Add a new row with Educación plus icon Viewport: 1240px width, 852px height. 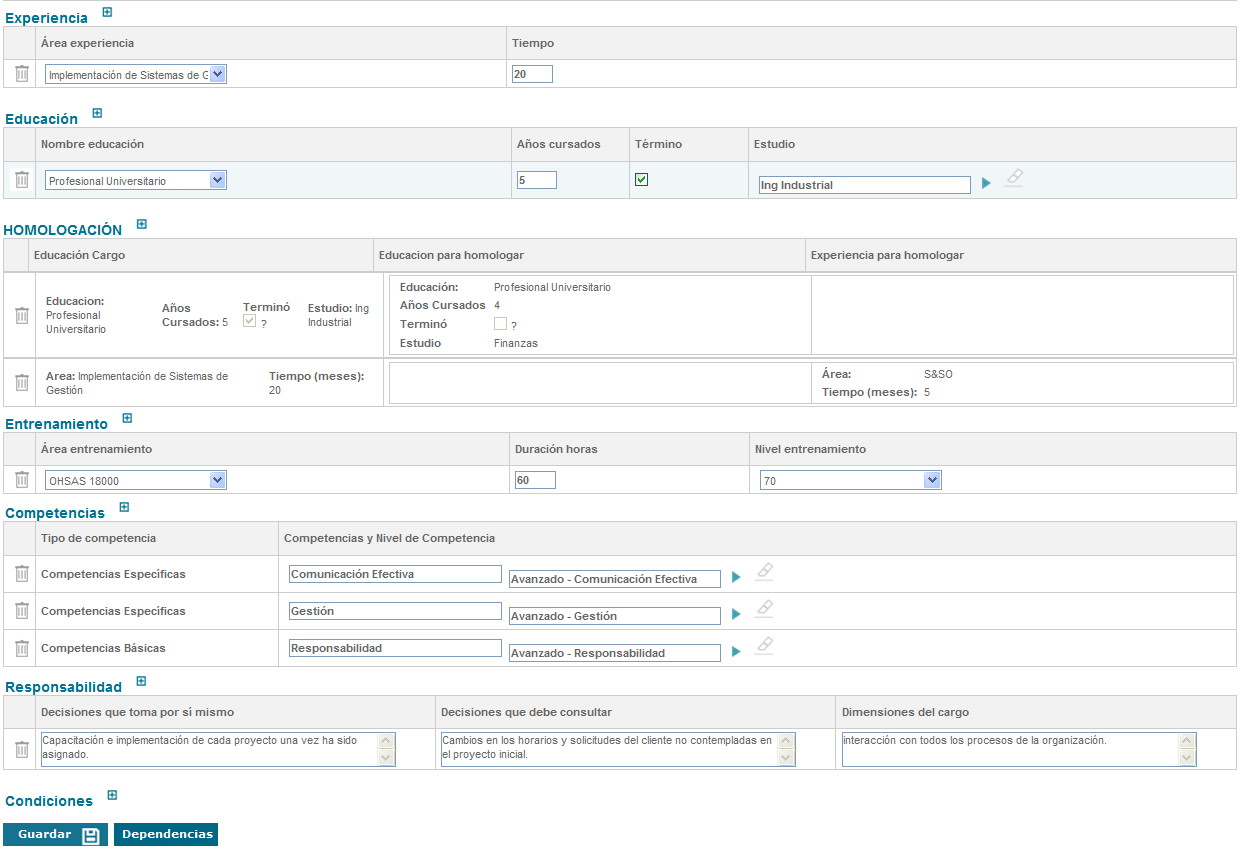97,114
